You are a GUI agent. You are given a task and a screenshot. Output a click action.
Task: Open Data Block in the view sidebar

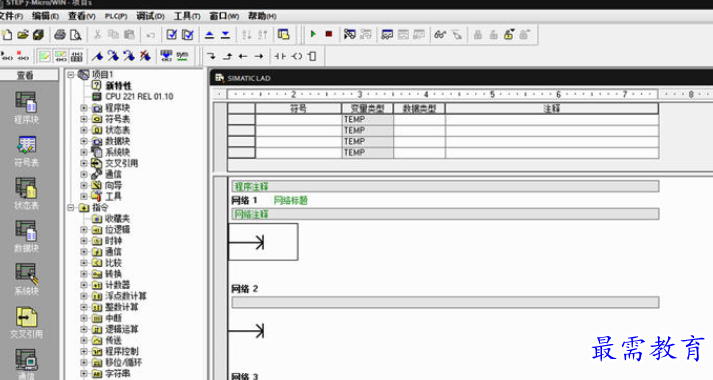click(26, 236)
